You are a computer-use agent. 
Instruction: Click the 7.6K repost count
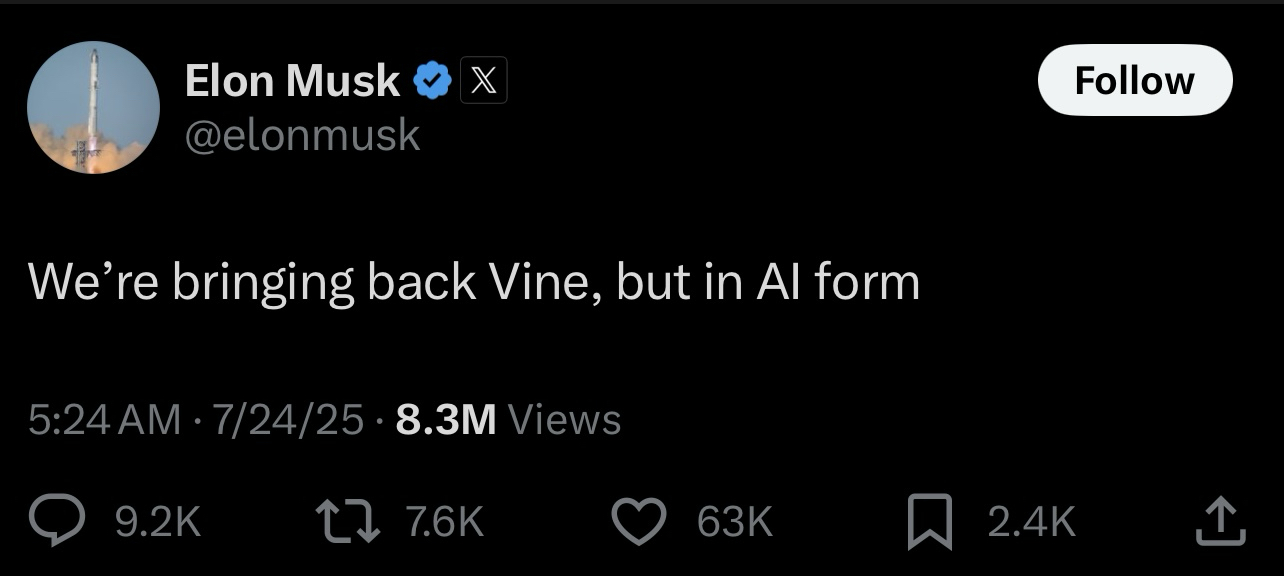click(445, 522)
